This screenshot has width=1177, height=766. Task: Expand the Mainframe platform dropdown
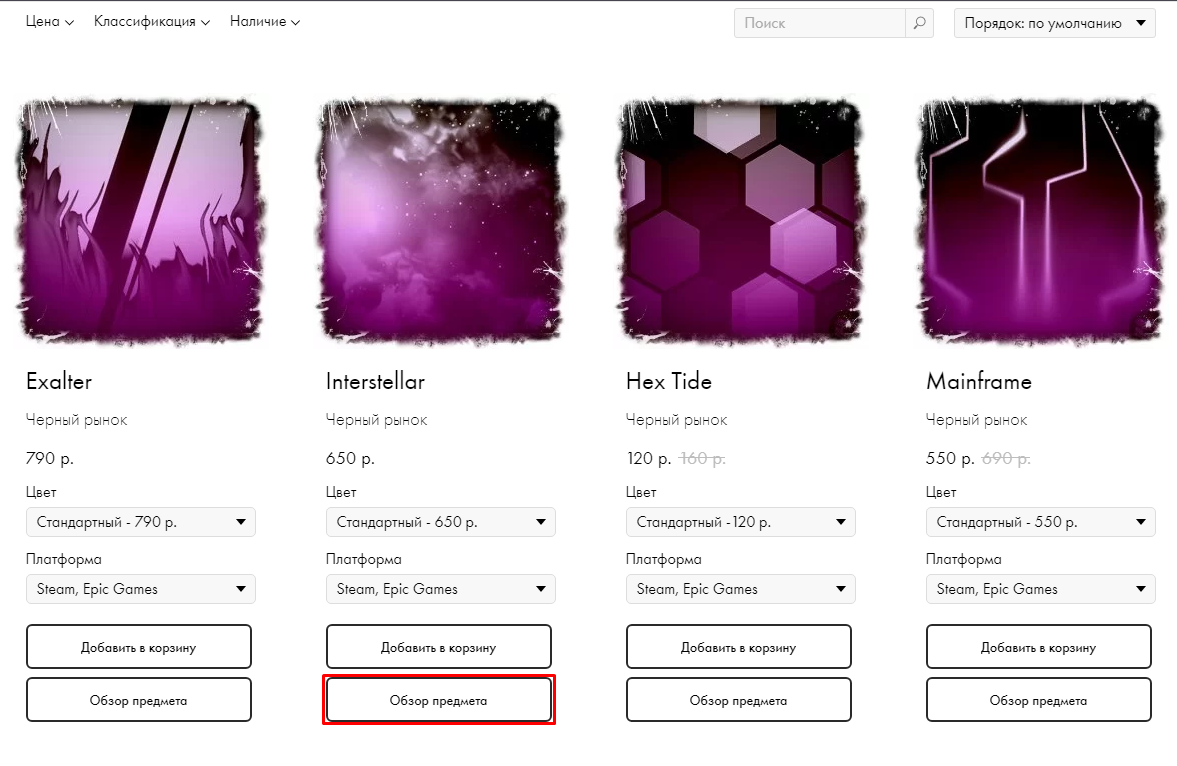pos(1040,589)
